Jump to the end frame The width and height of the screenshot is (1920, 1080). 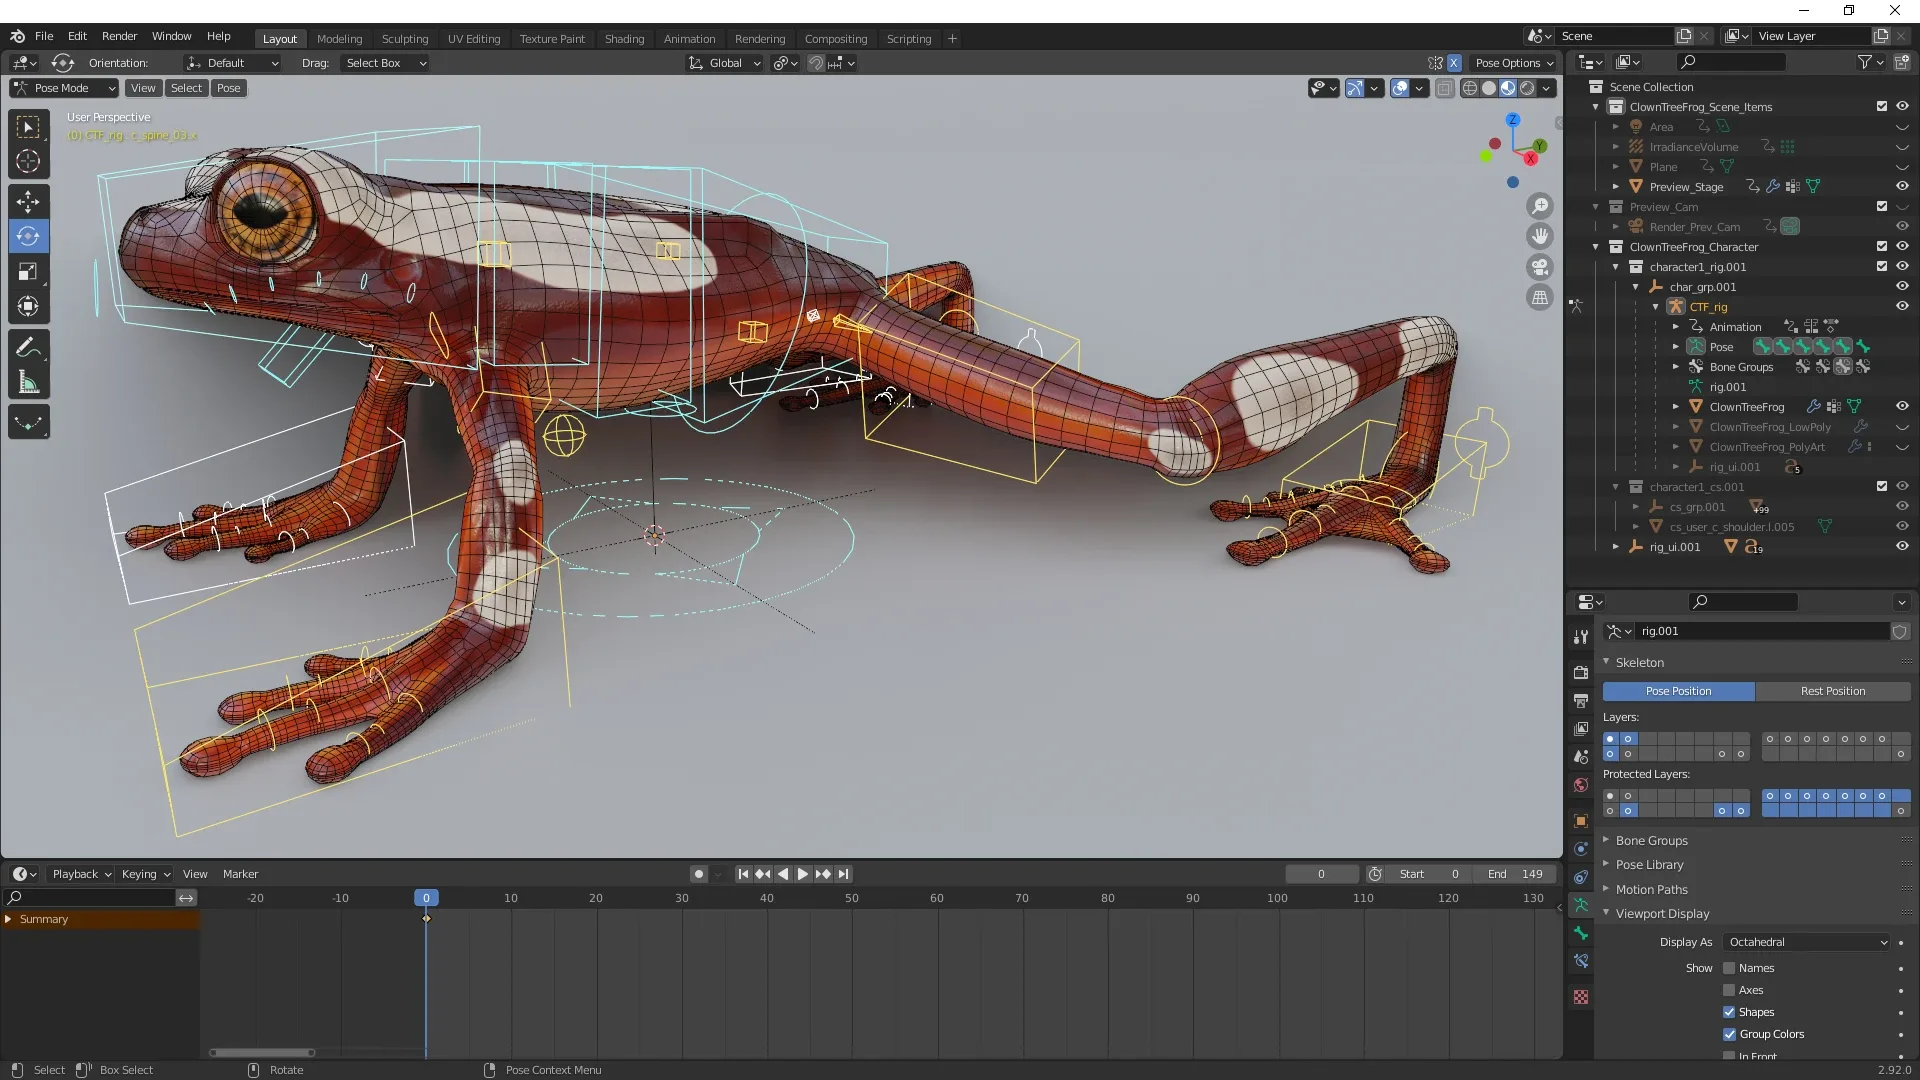pyautogui.click(x=844, y=874)
